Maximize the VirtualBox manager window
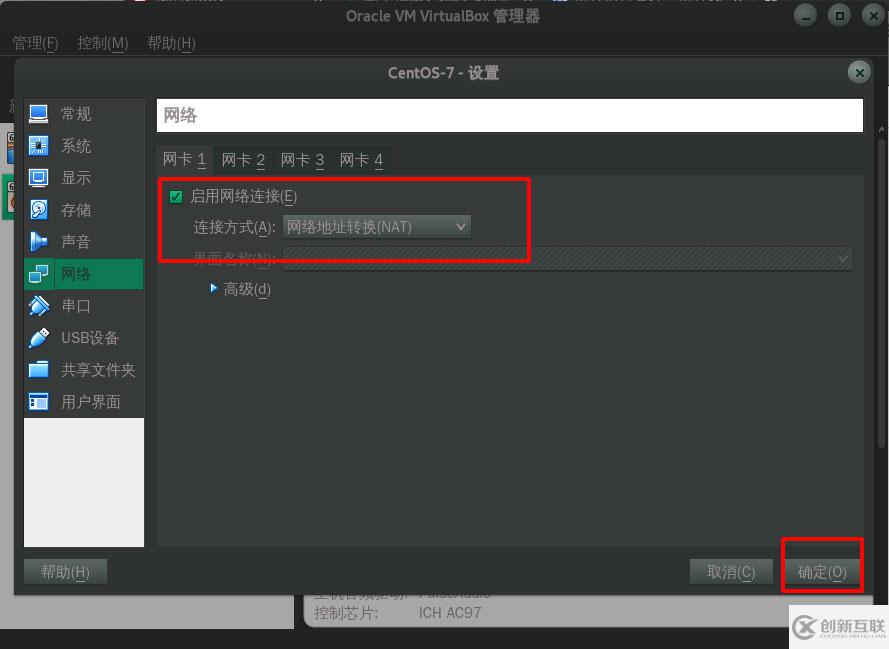This screenshot has height=649, width=889. coord(840,15)
